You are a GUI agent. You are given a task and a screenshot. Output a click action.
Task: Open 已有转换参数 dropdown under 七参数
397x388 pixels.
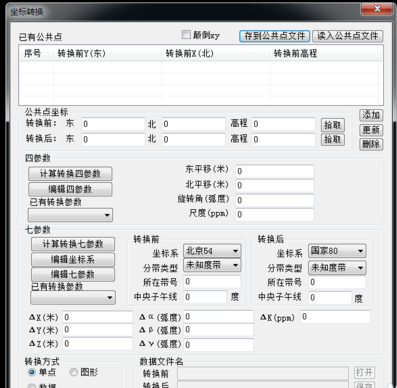[73, 298]
